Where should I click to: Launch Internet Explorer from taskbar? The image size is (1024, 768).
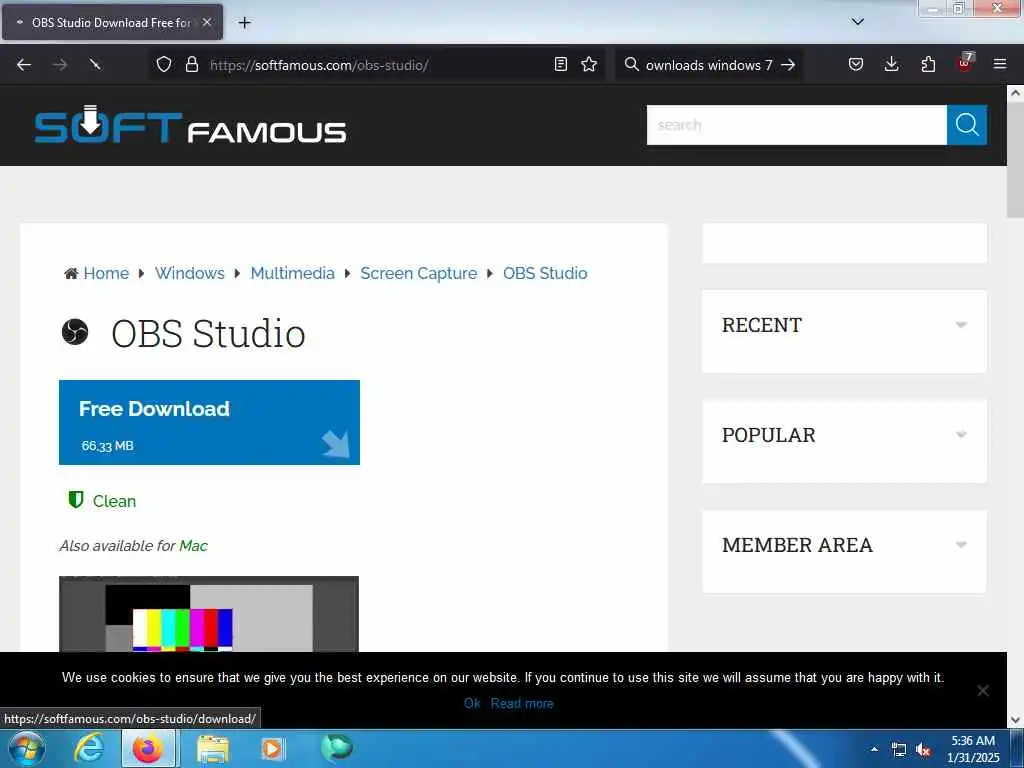click(x=89, y=748)
